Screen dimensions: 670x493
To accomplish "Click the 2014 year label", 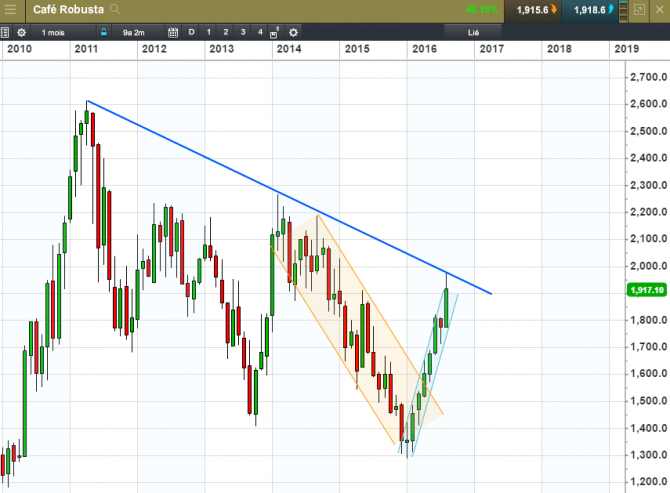I will [289, 49].
